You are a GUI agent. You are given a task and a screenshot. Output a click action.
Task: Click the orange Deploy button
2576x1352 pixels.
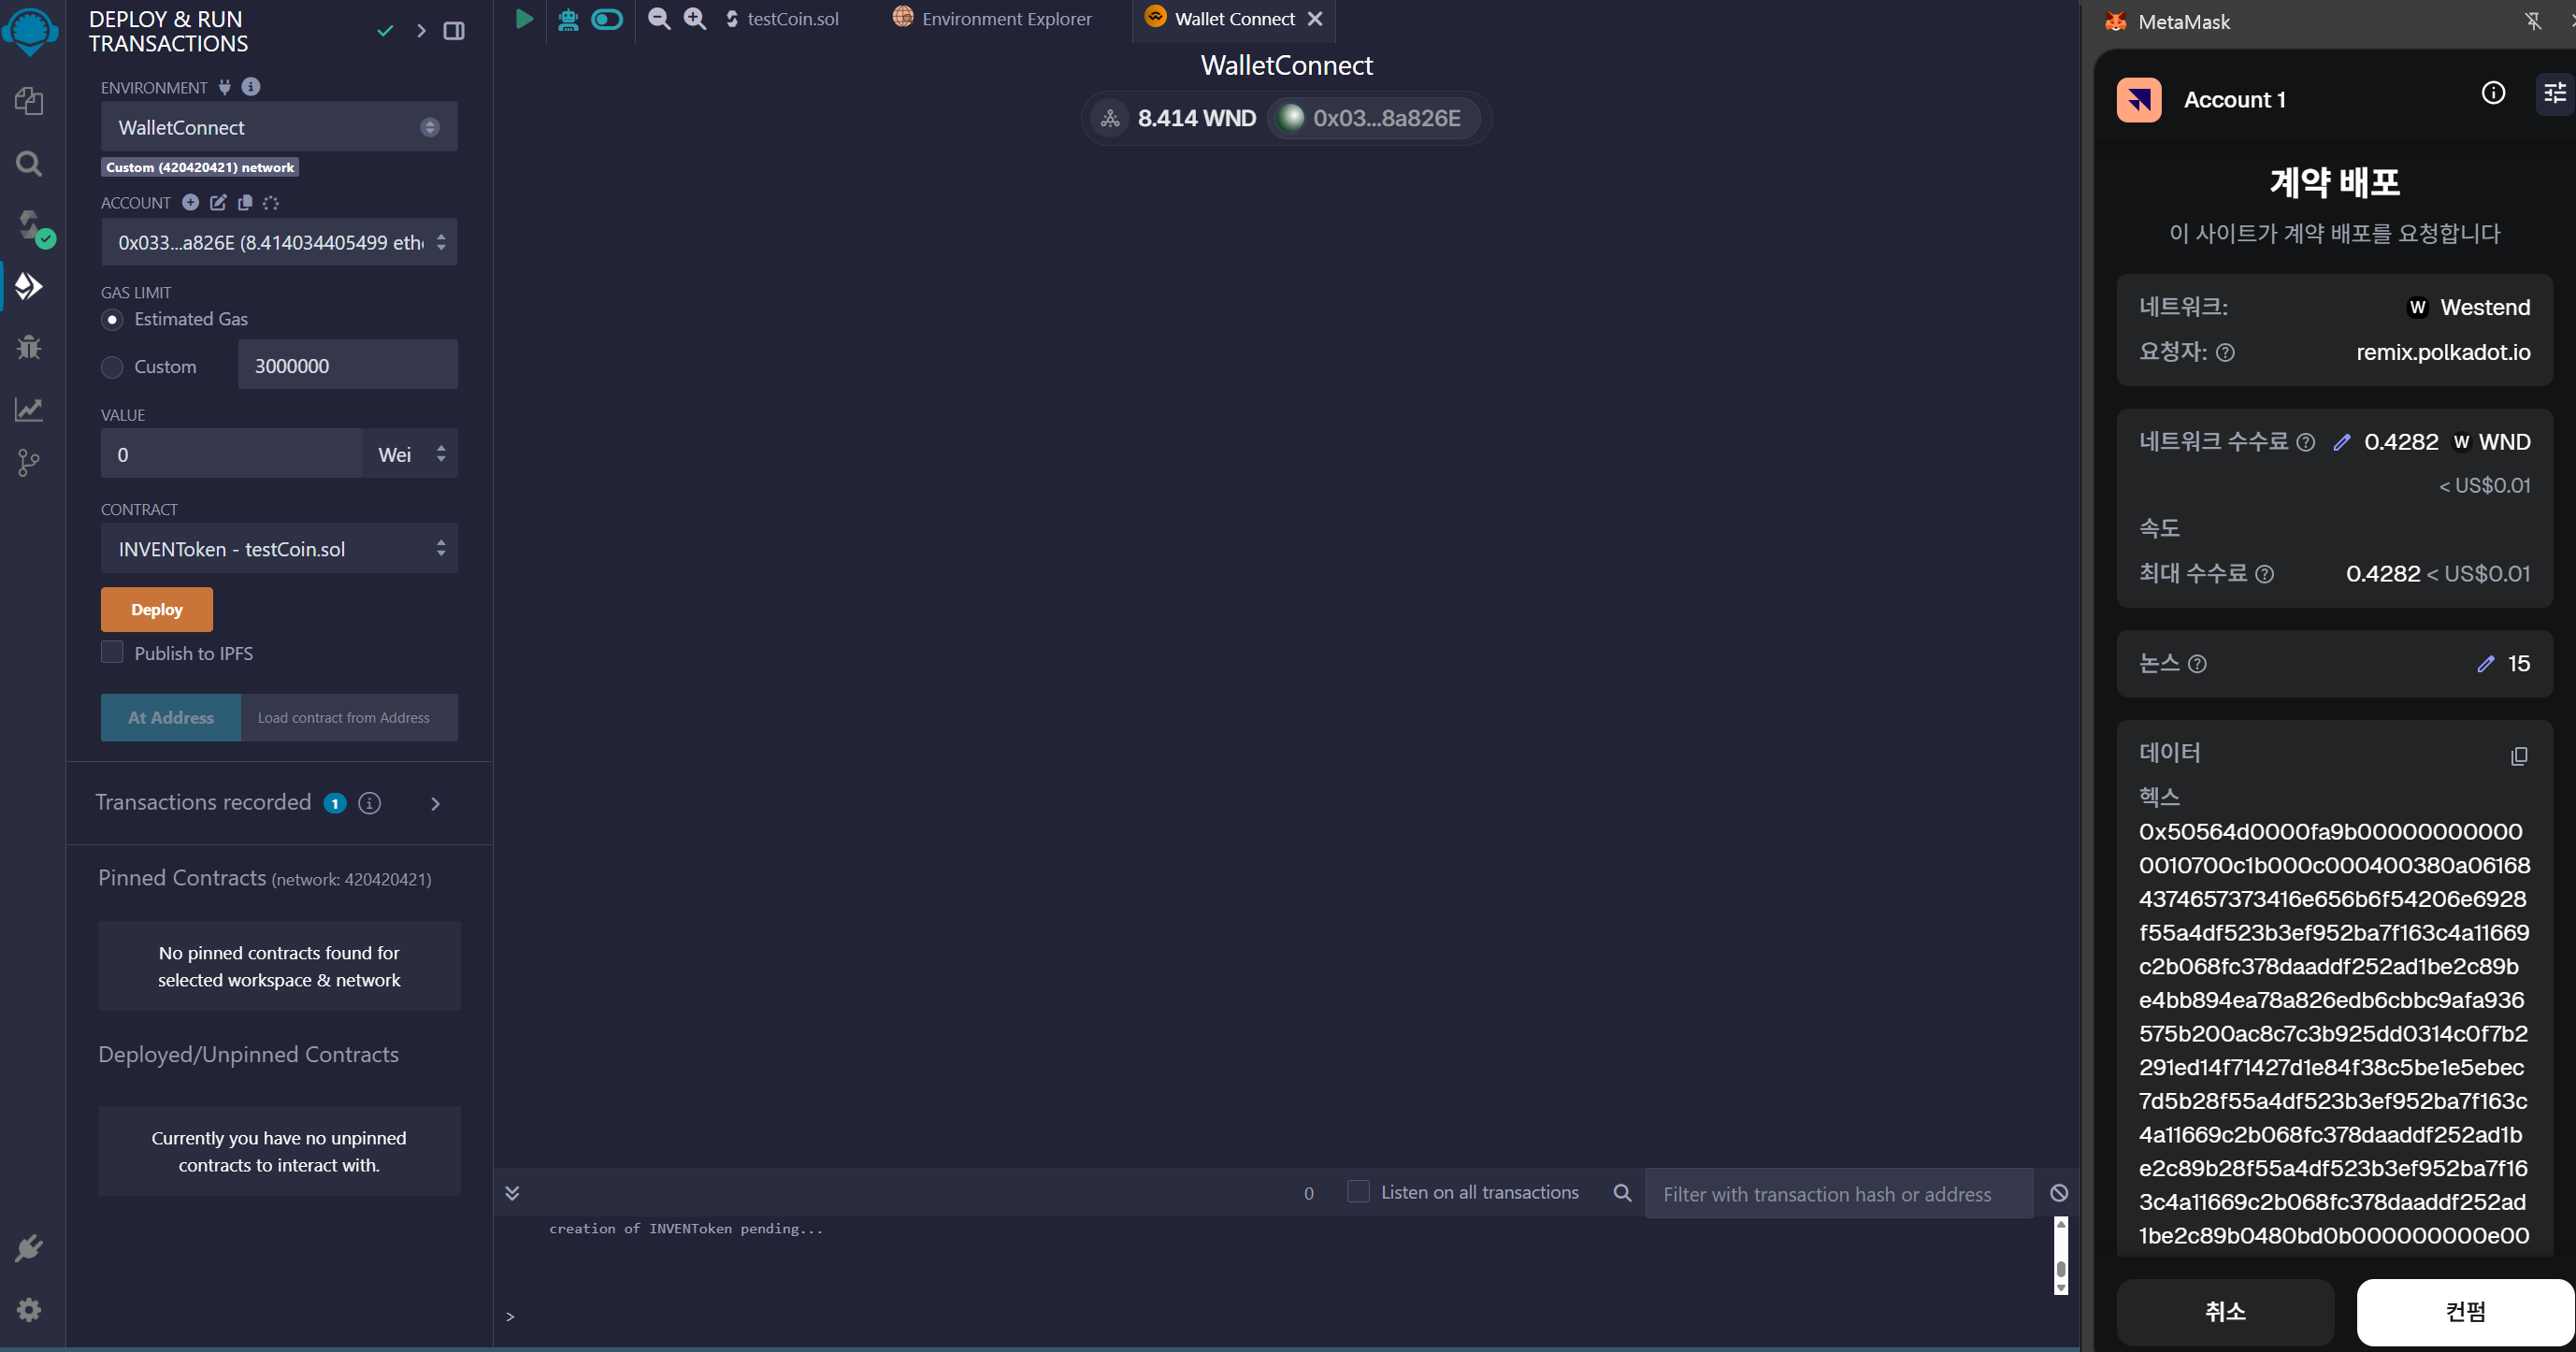click(x=156, y=609)
